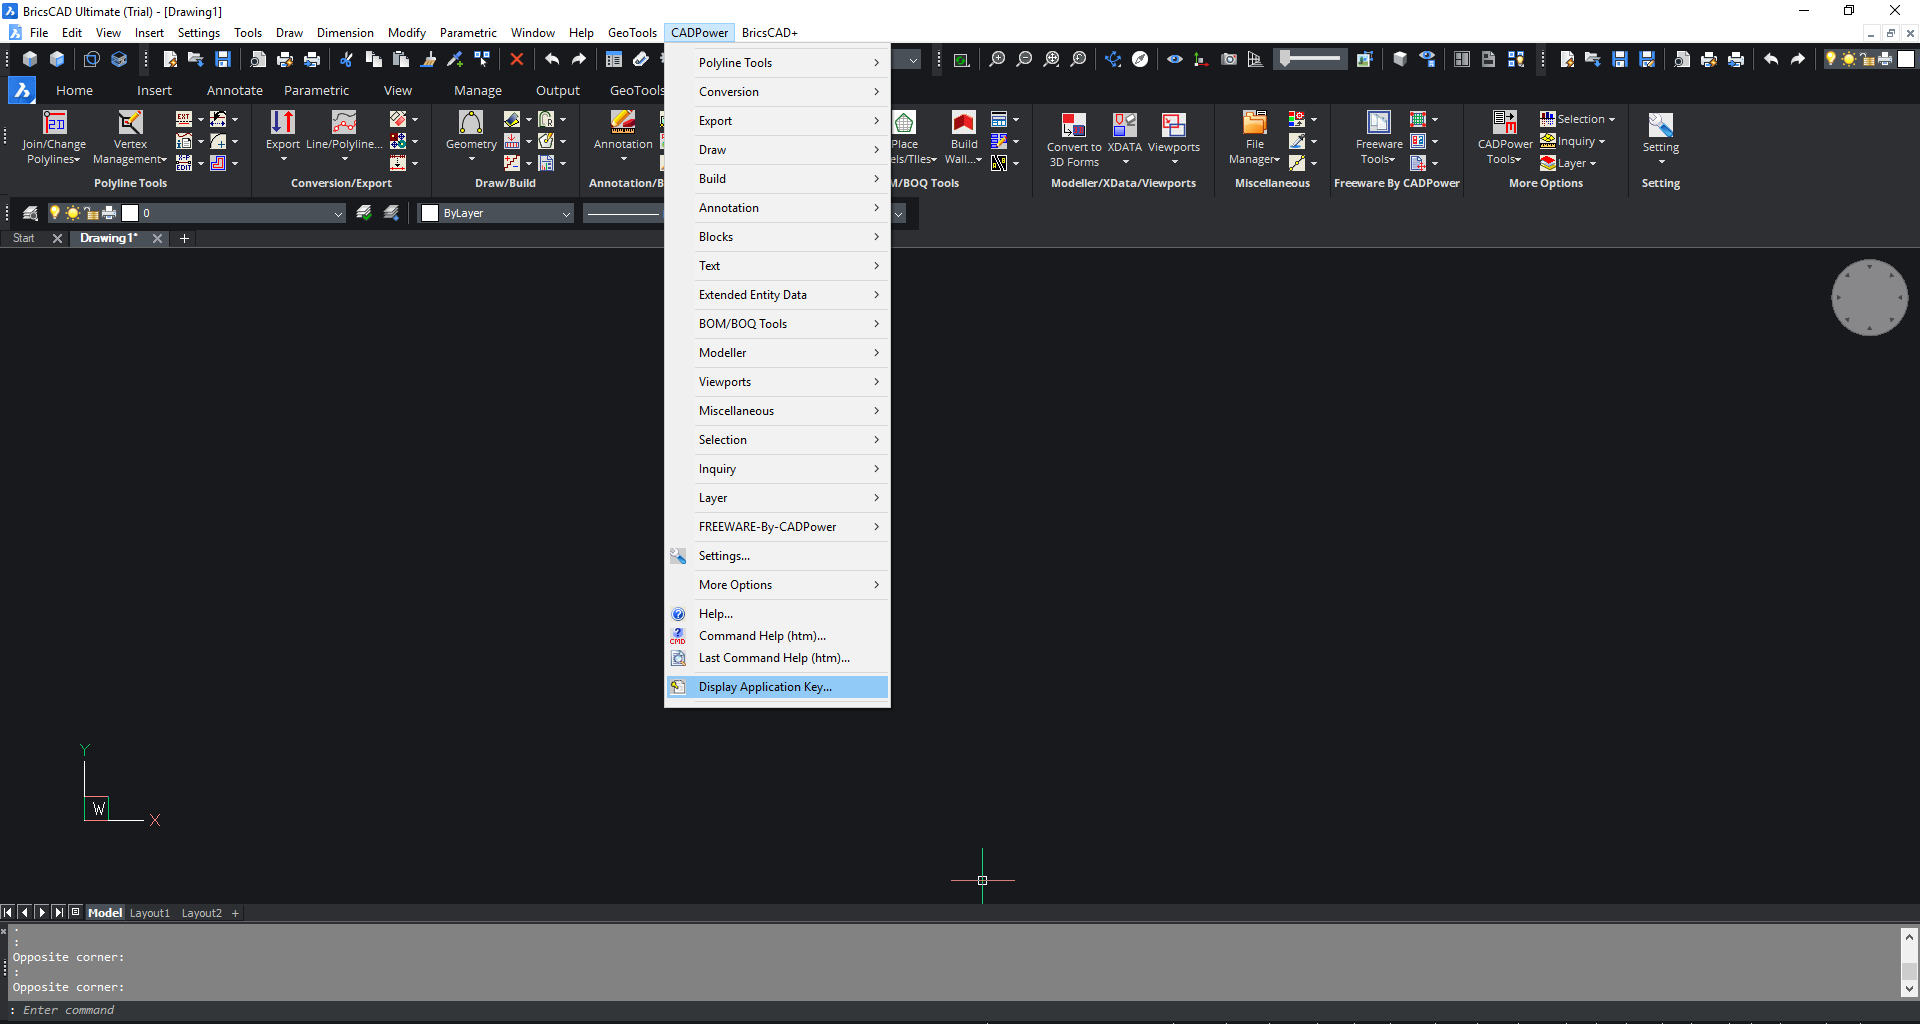
Task: Click the Convert to 3D Forms icon
Action: coord(1074,125)
